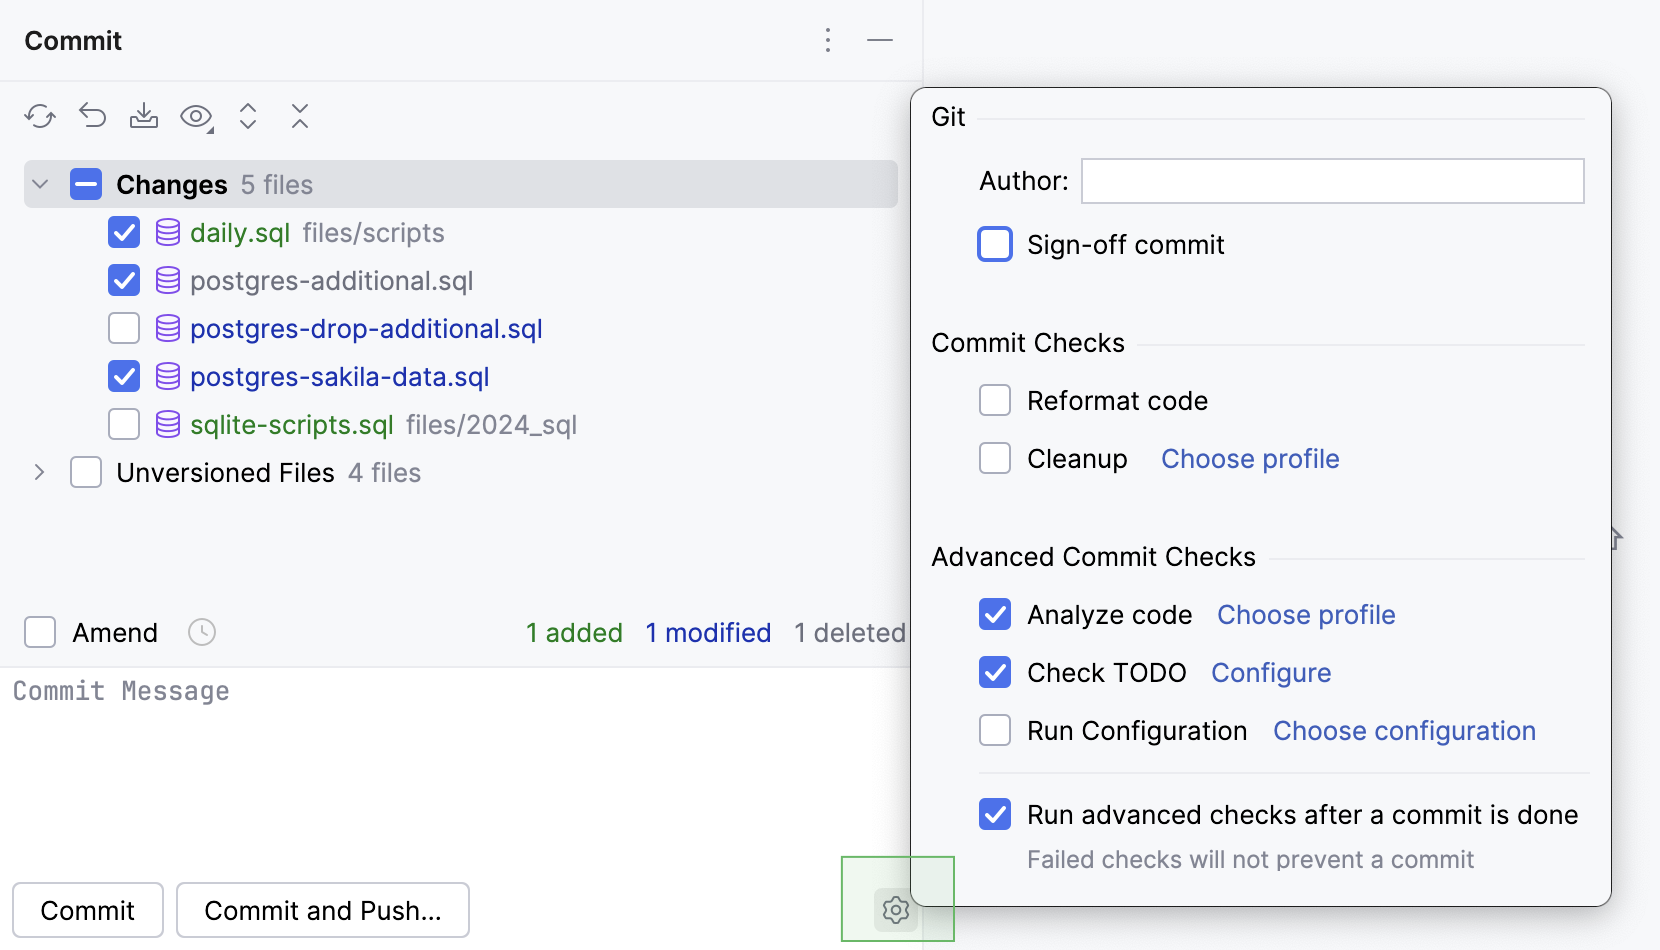Enable the Sign-off commit option

995,244
